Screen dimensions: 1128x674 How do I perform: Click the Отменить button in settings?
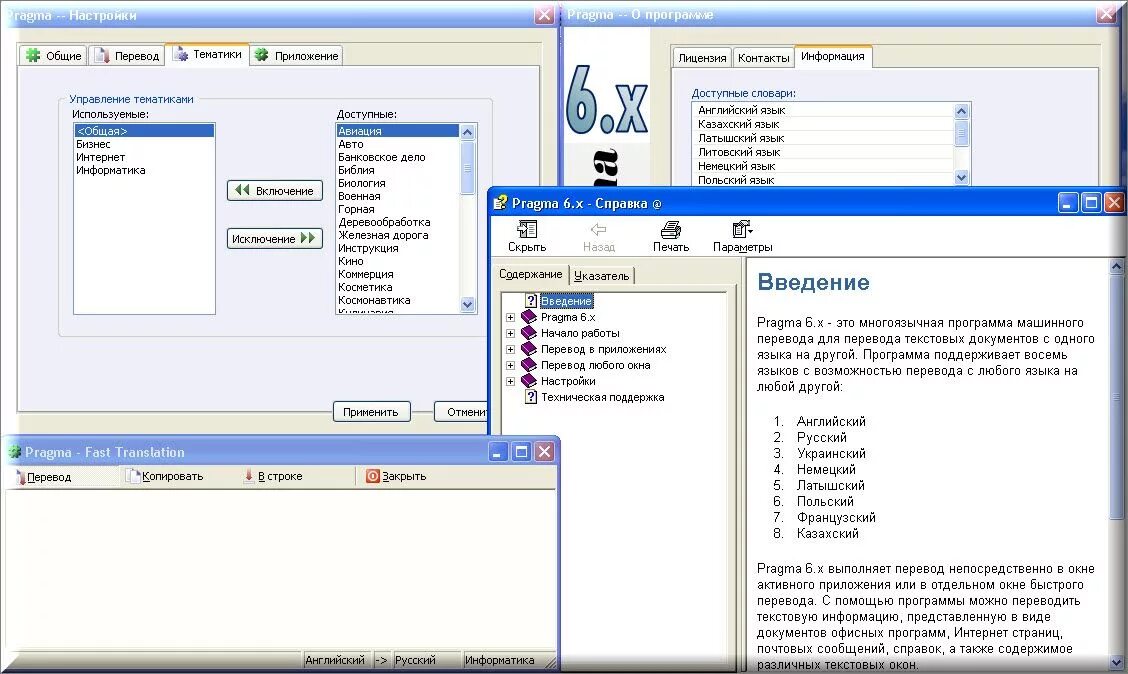pyautogui.click(x=462, y=411)
